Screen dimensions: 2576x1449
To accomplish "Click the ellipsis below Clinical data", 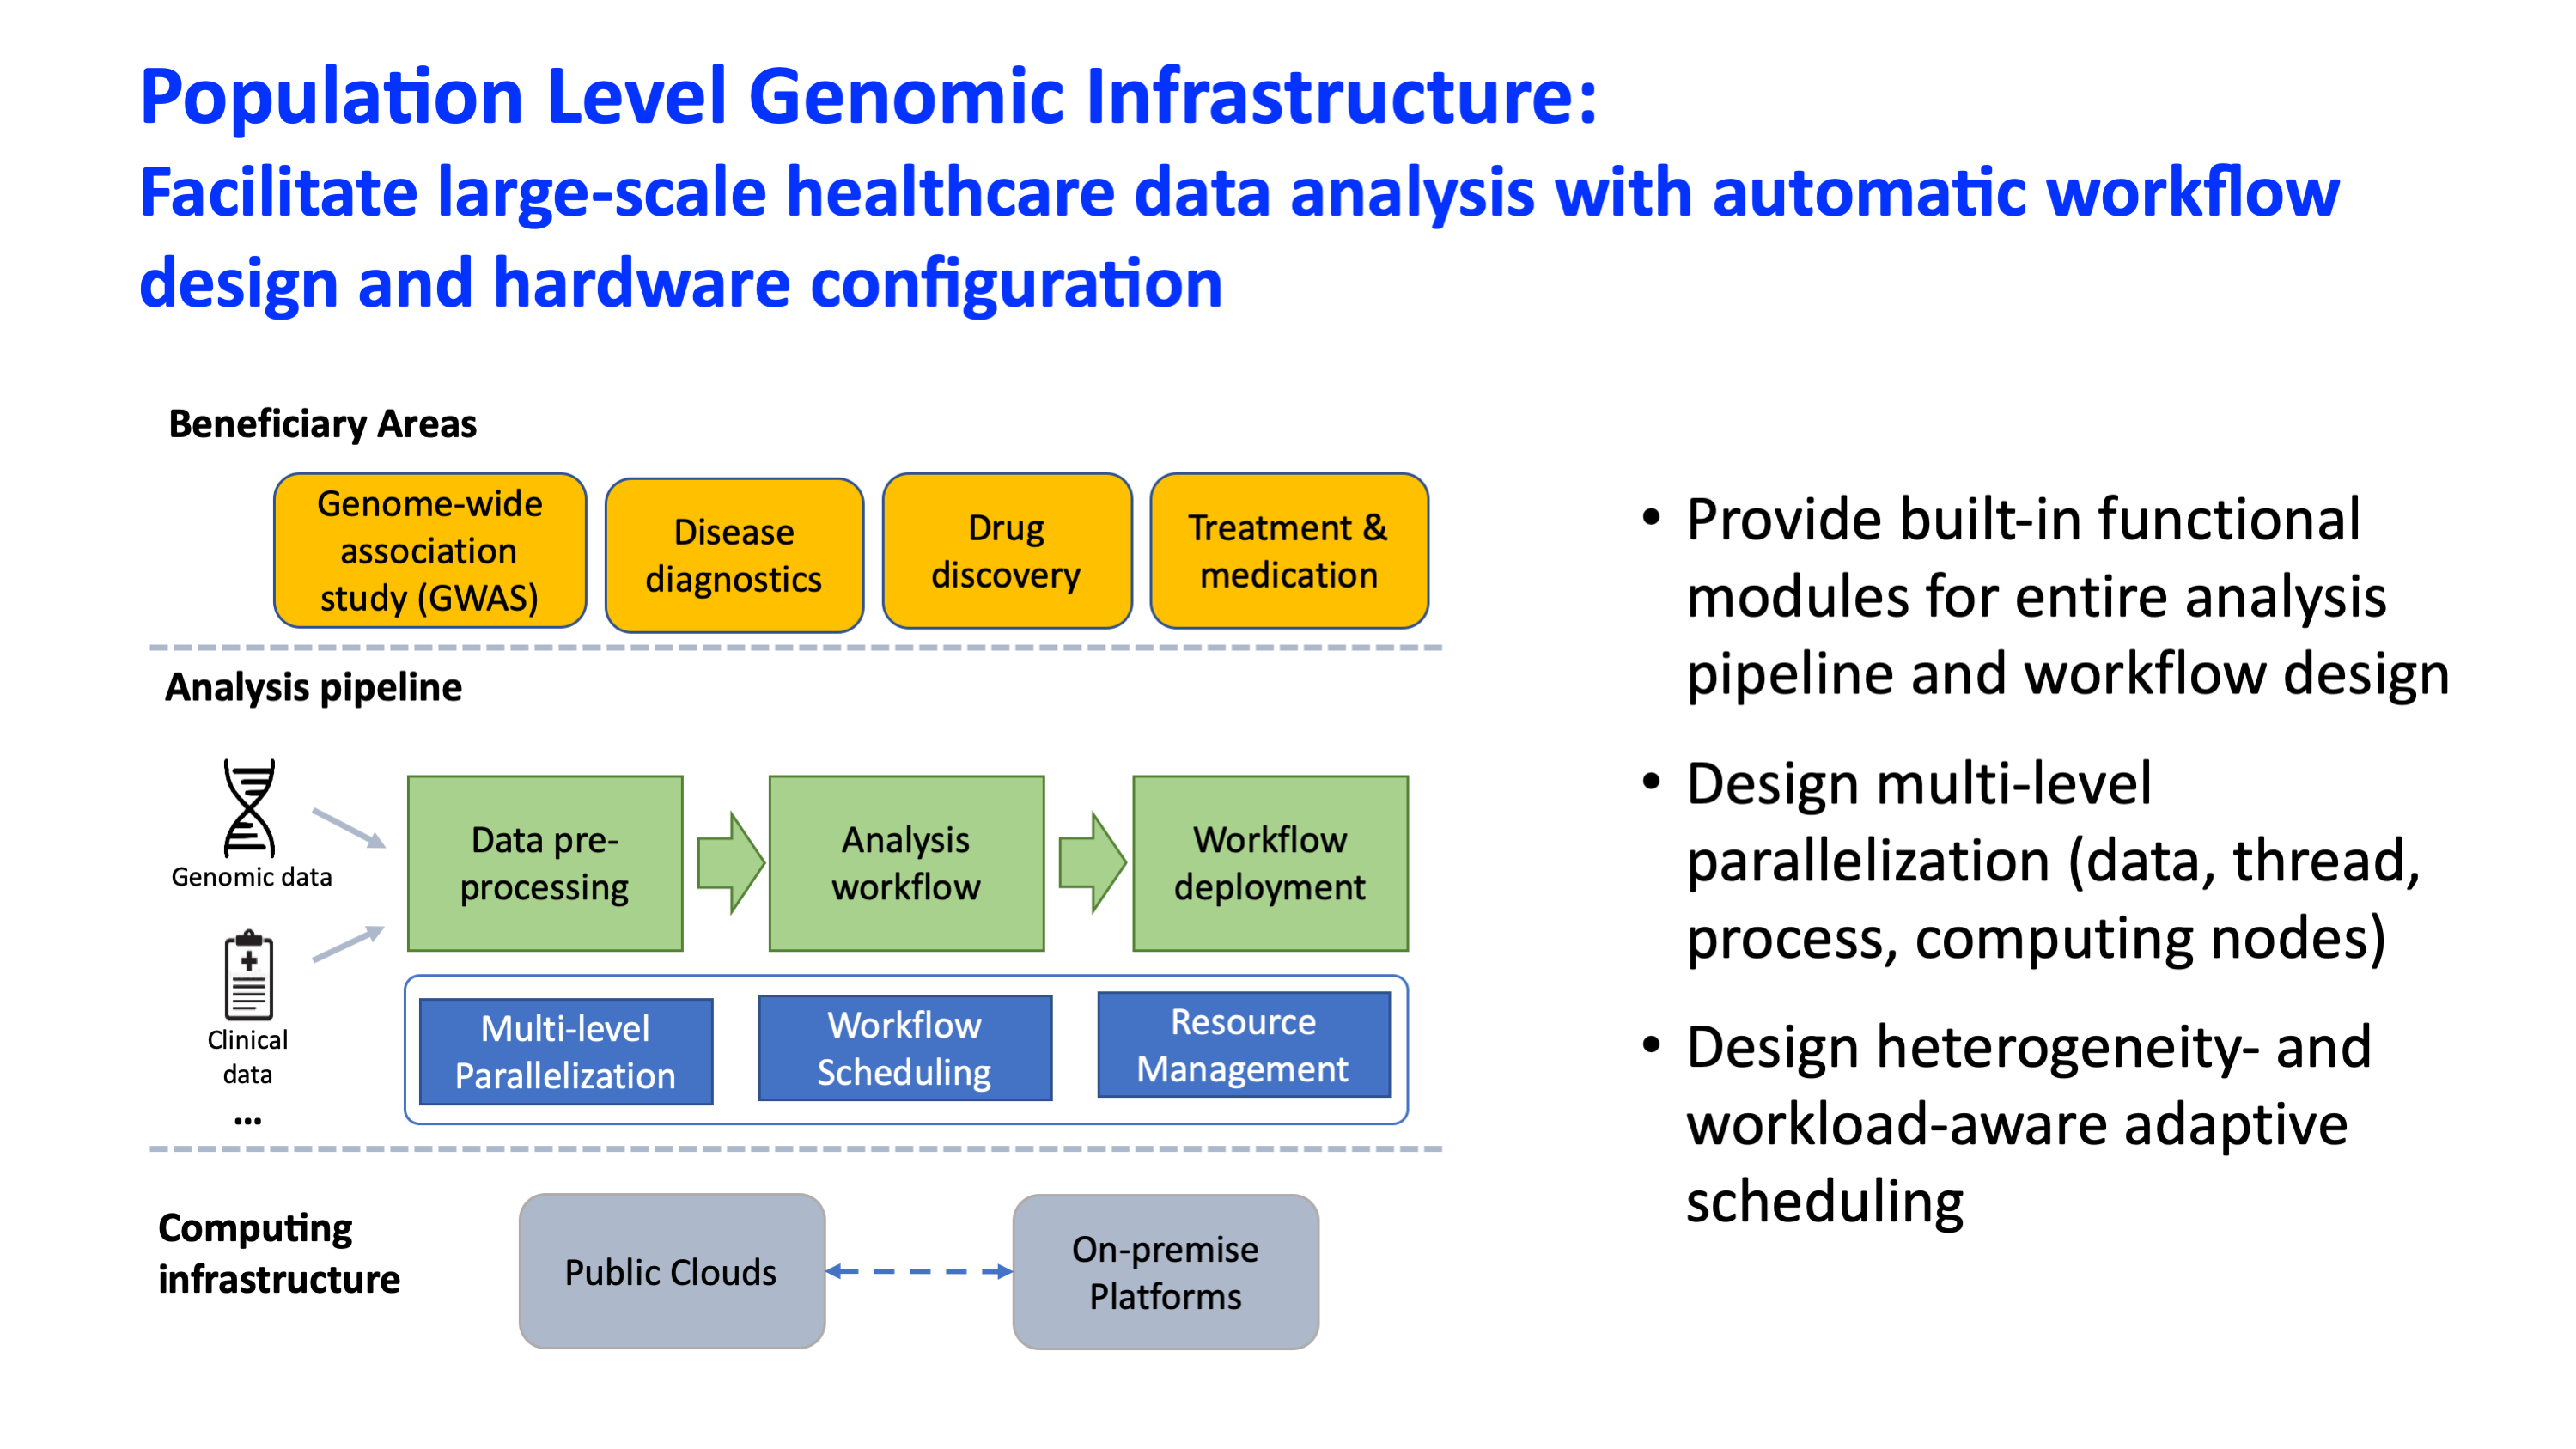I will pyautogui.click(x=248, y=1120).
